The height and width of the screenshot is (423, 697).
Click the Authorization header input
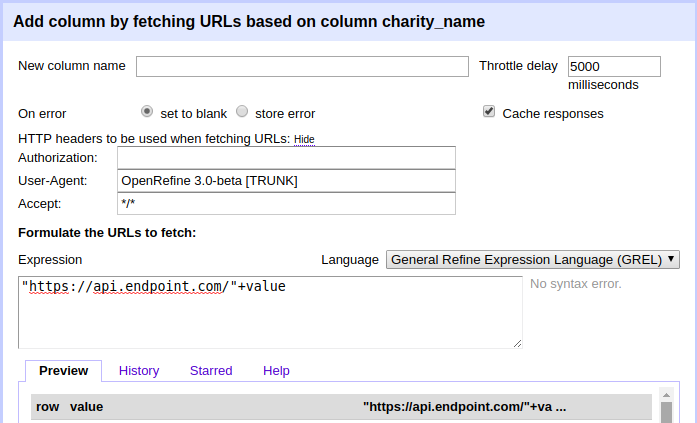286,158
